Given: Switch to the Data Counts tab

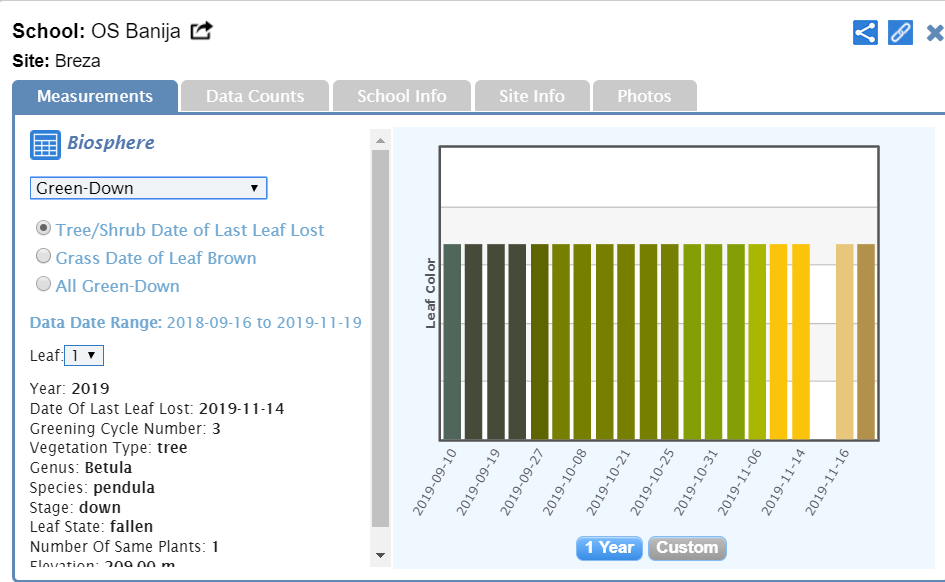Looking at the screenshot, I should pos(255,96).
